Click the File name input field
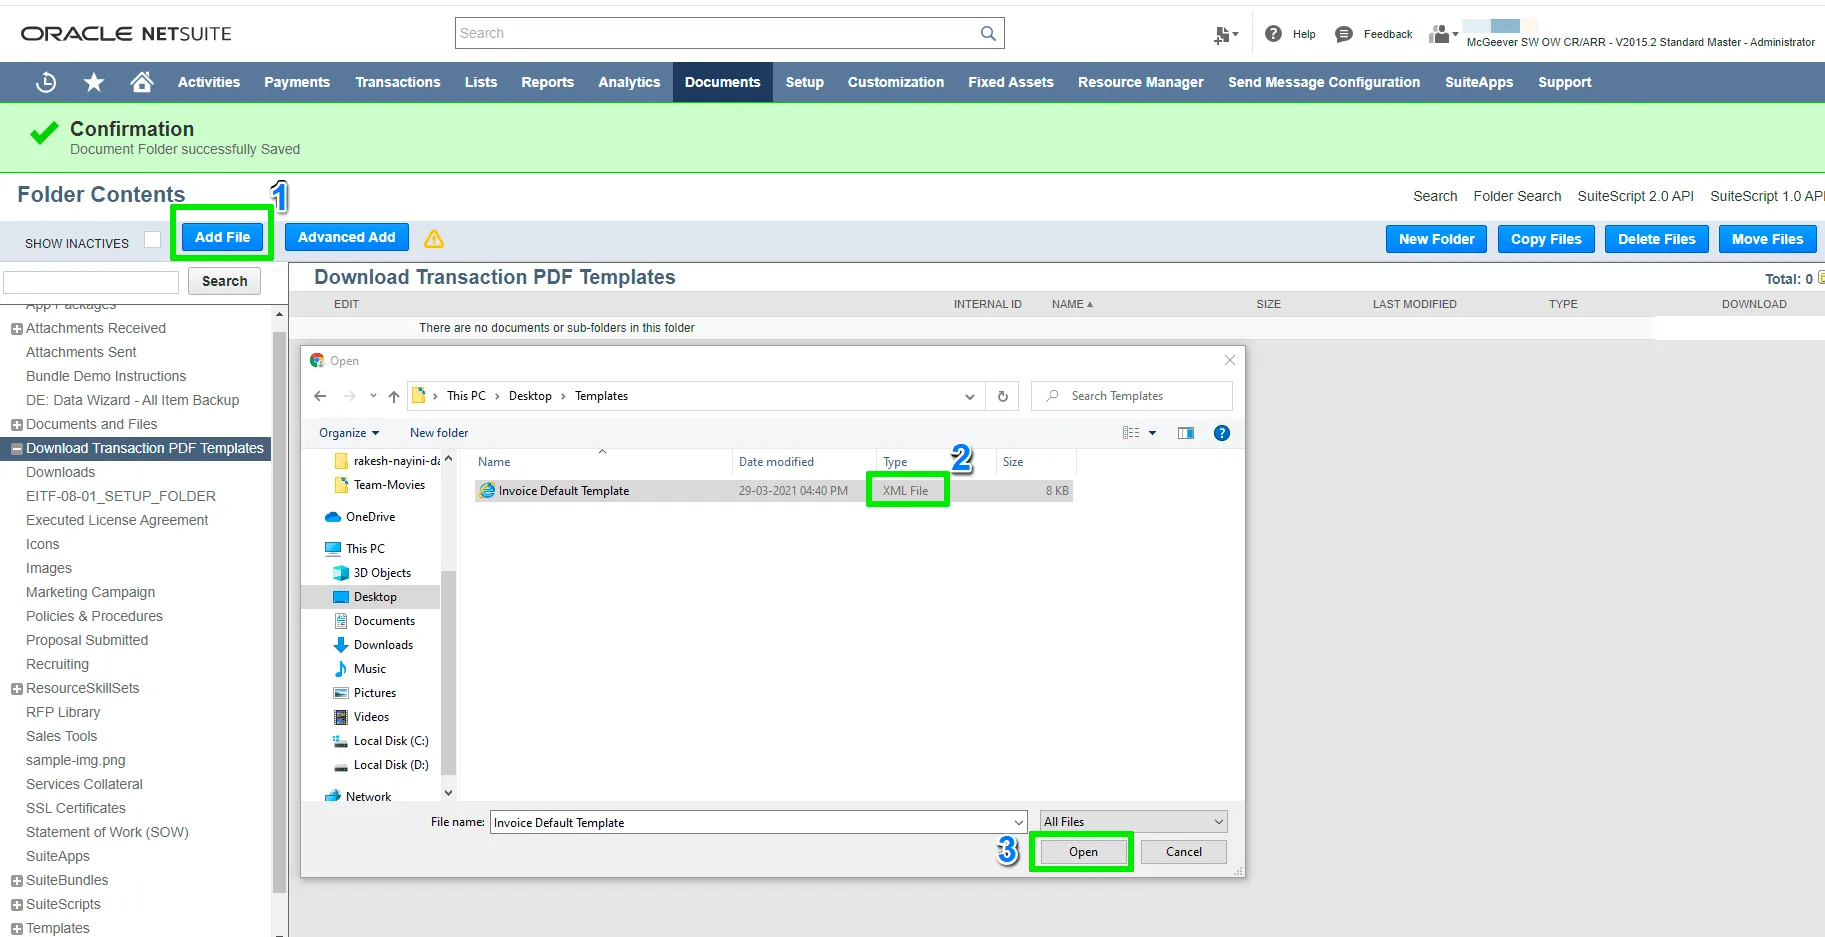The width and height of the screenshot is (1825, 937). 758,822
